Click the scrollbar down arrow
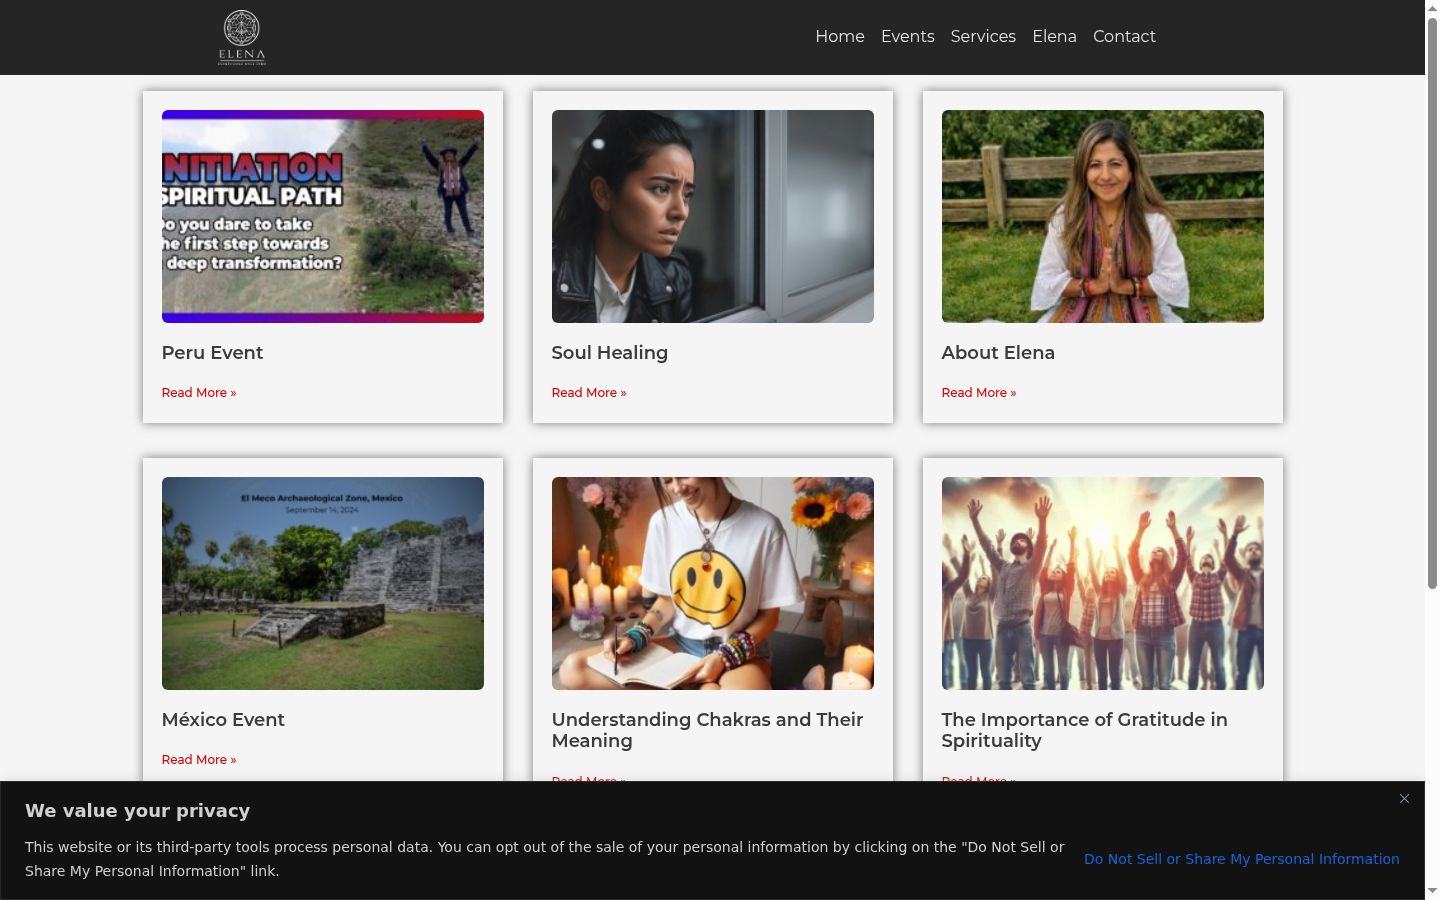 tap(1432, 891)
